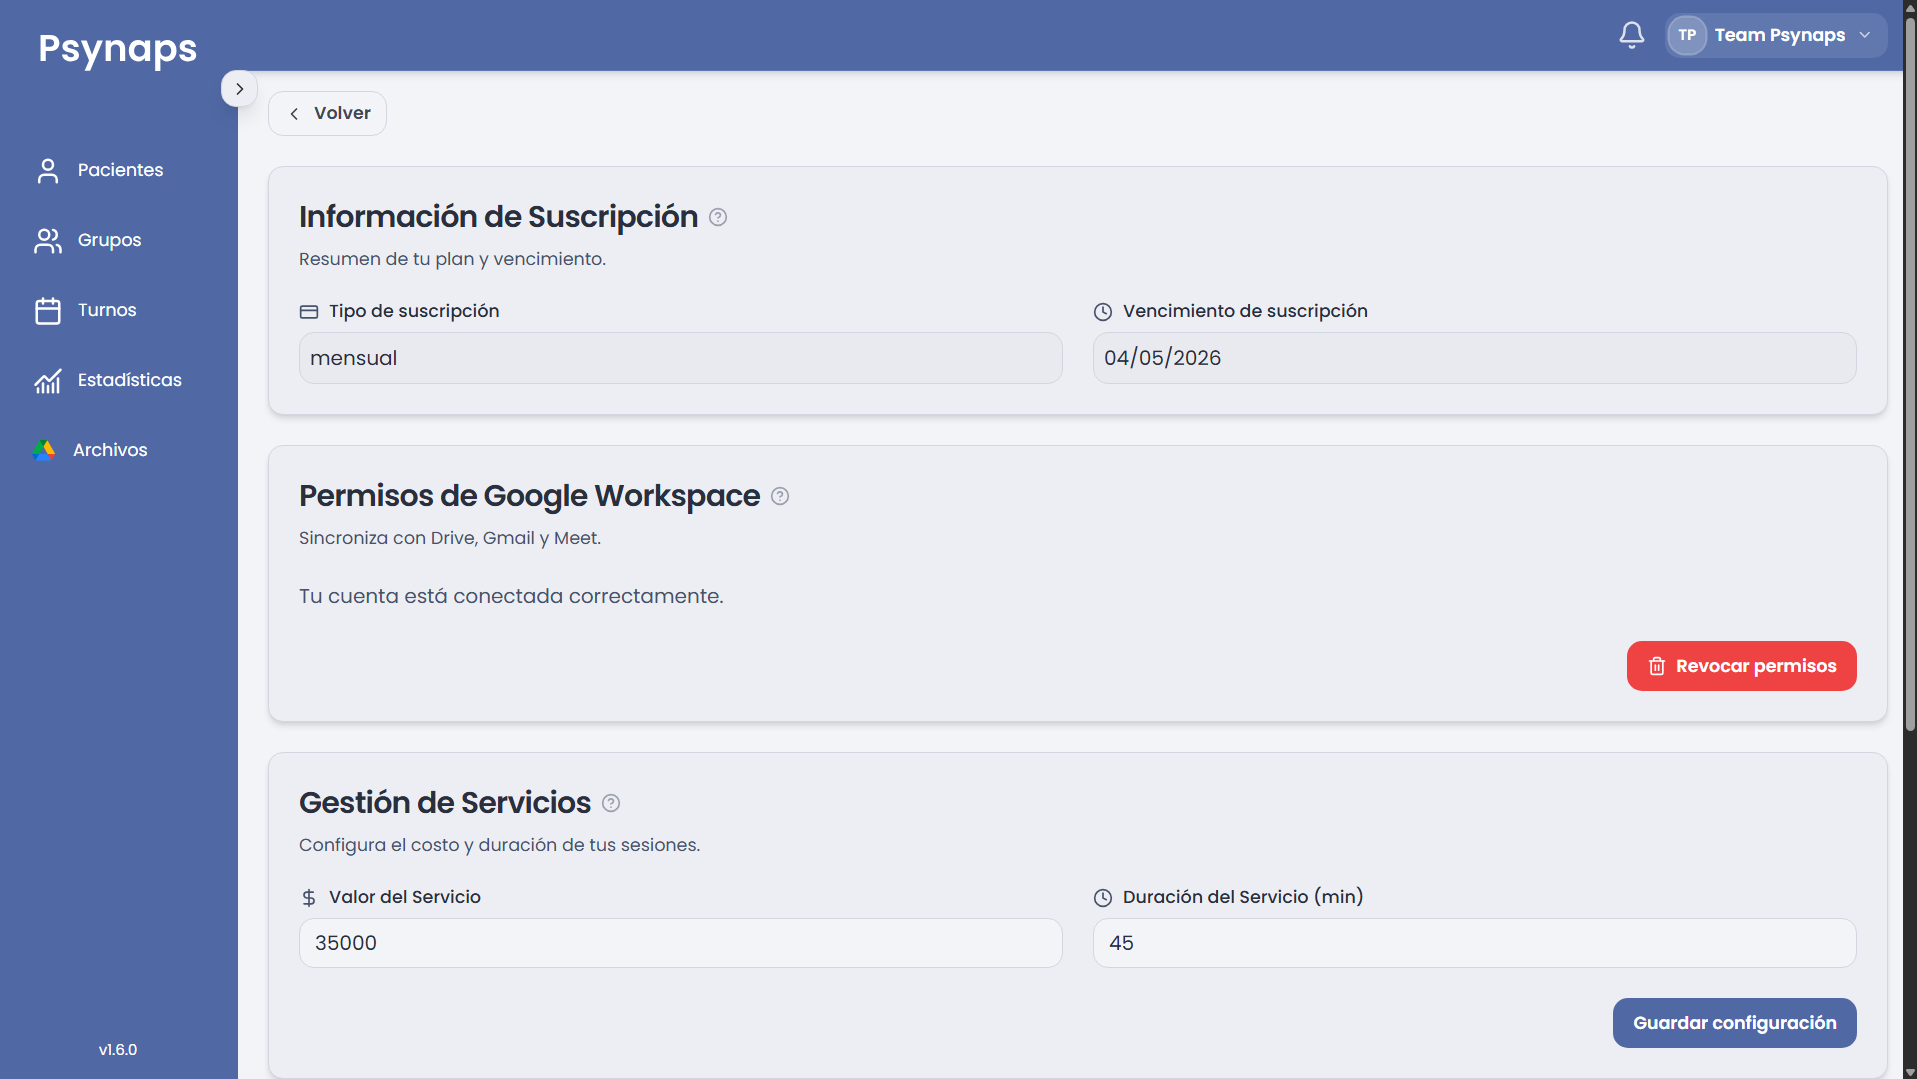
Task: Expand the sidebar with the chevron toggle
Action: (x=239, y=89)
